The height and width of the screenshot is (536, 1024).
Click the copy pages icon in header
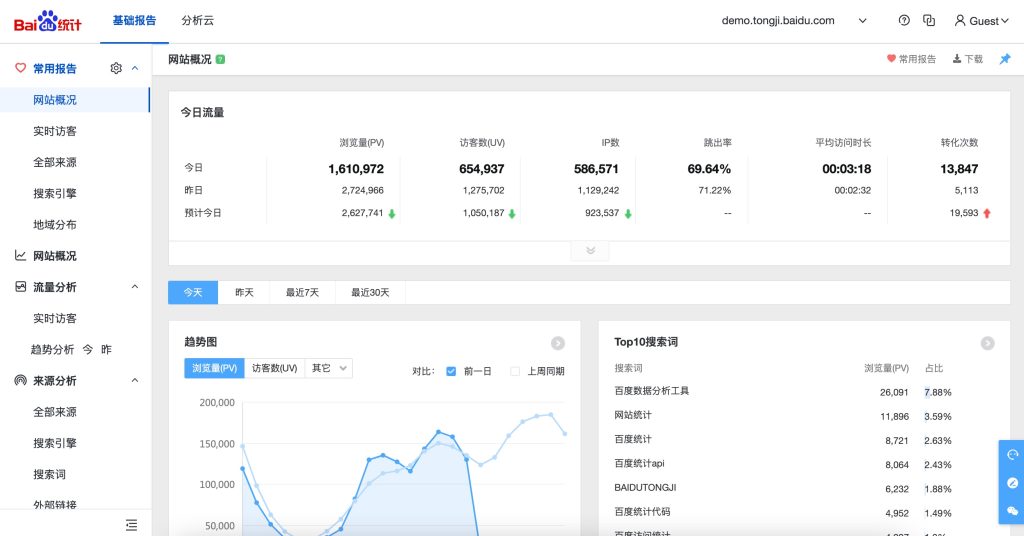(929, 20)
